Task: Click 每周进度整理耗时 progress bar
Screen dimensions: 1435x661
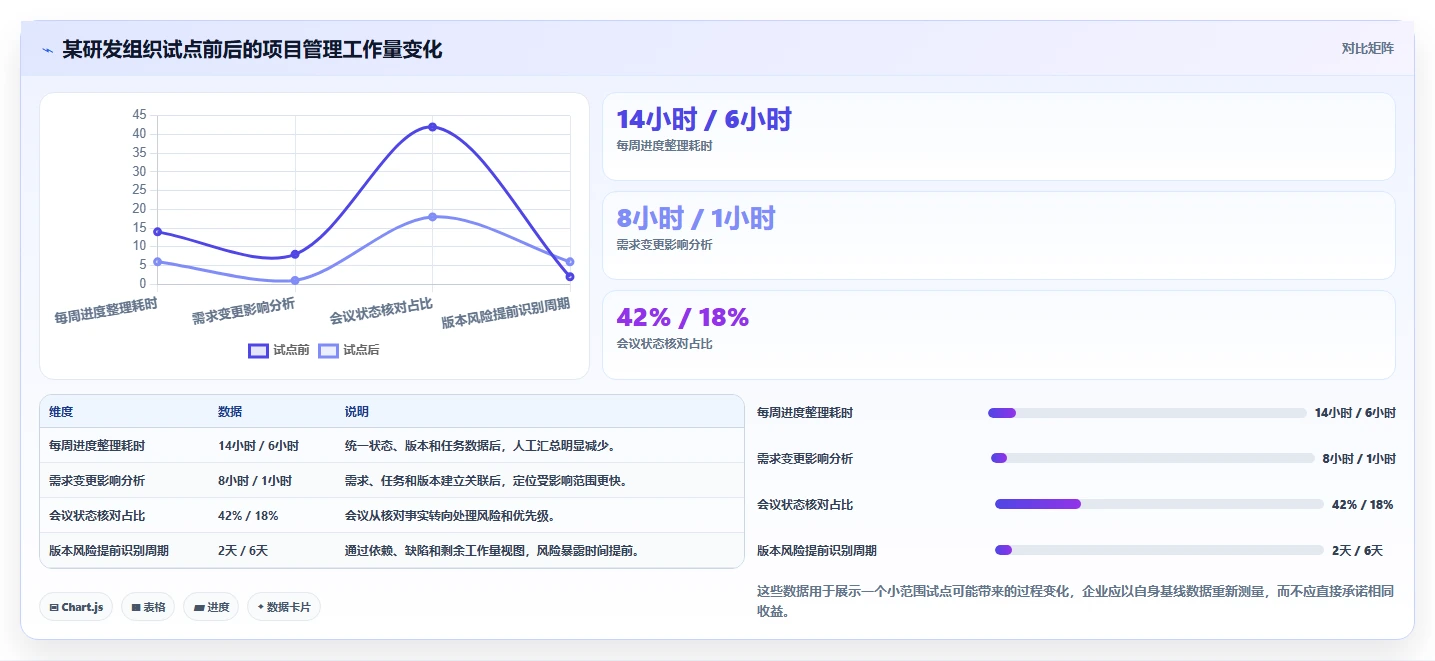Action: [x=1147, y=413]
